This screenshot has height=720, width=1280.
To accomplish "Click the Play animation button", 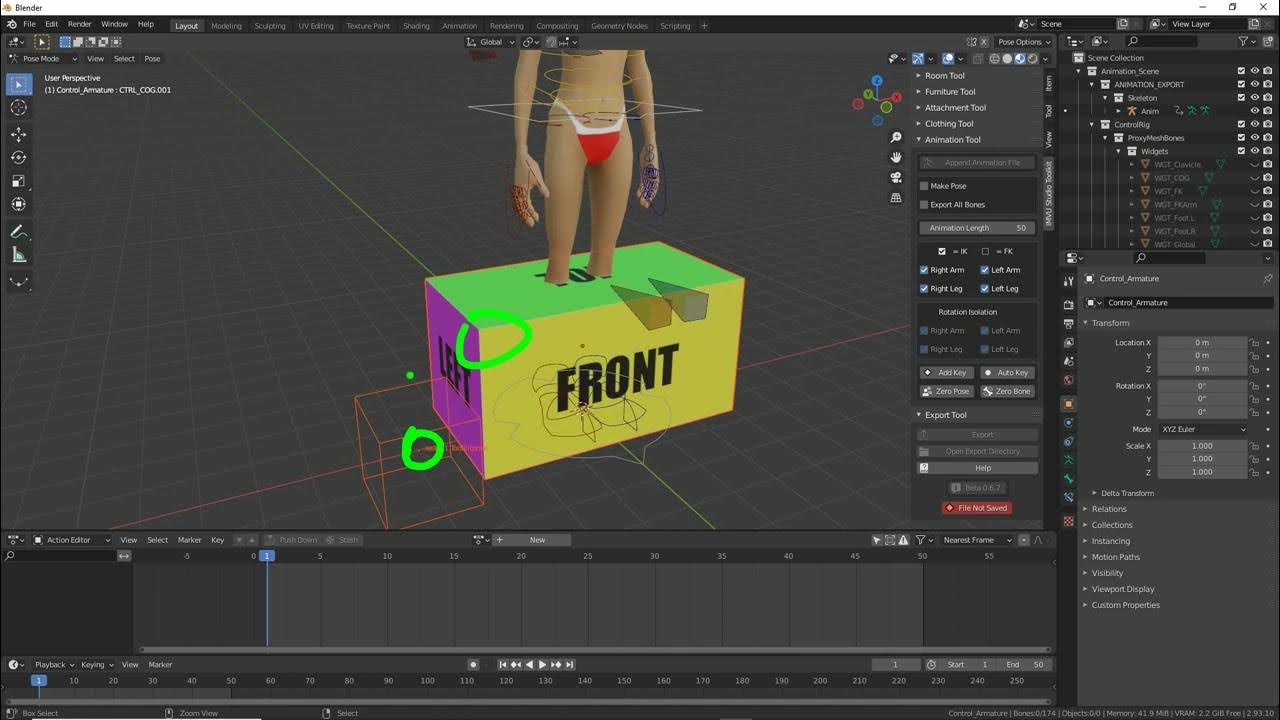I will (x=543, y=664).
